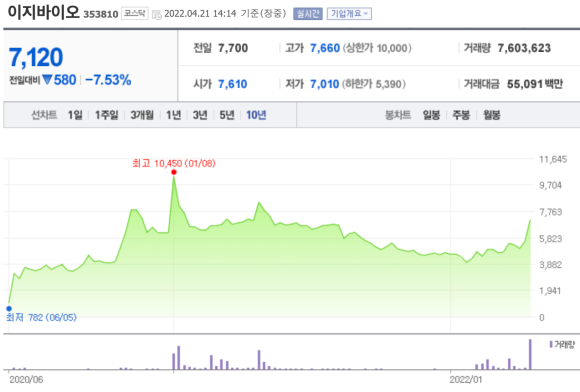580x392 pixels.
Task: Click the stock code 353810
Action: pos(101,14)
